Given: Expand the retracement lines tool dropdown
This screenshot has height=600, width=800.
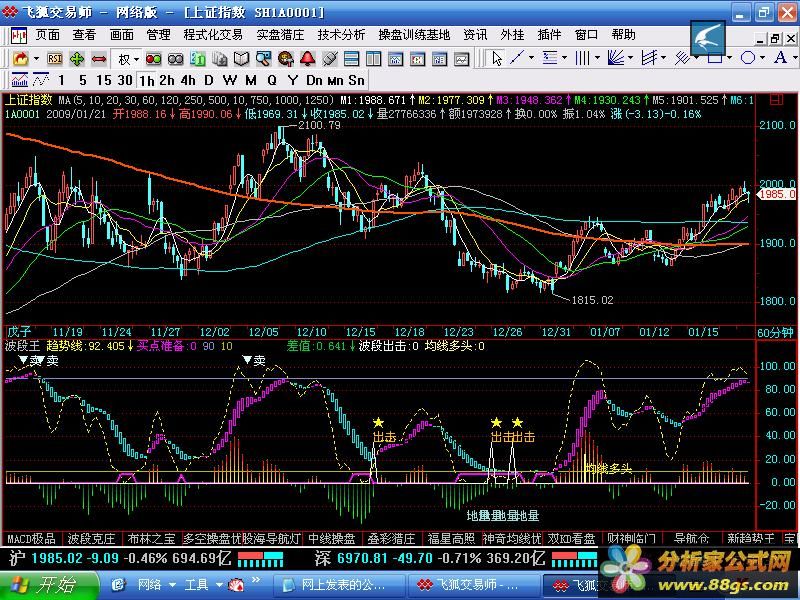Looking at the screenshot, I should click(564, 58).
